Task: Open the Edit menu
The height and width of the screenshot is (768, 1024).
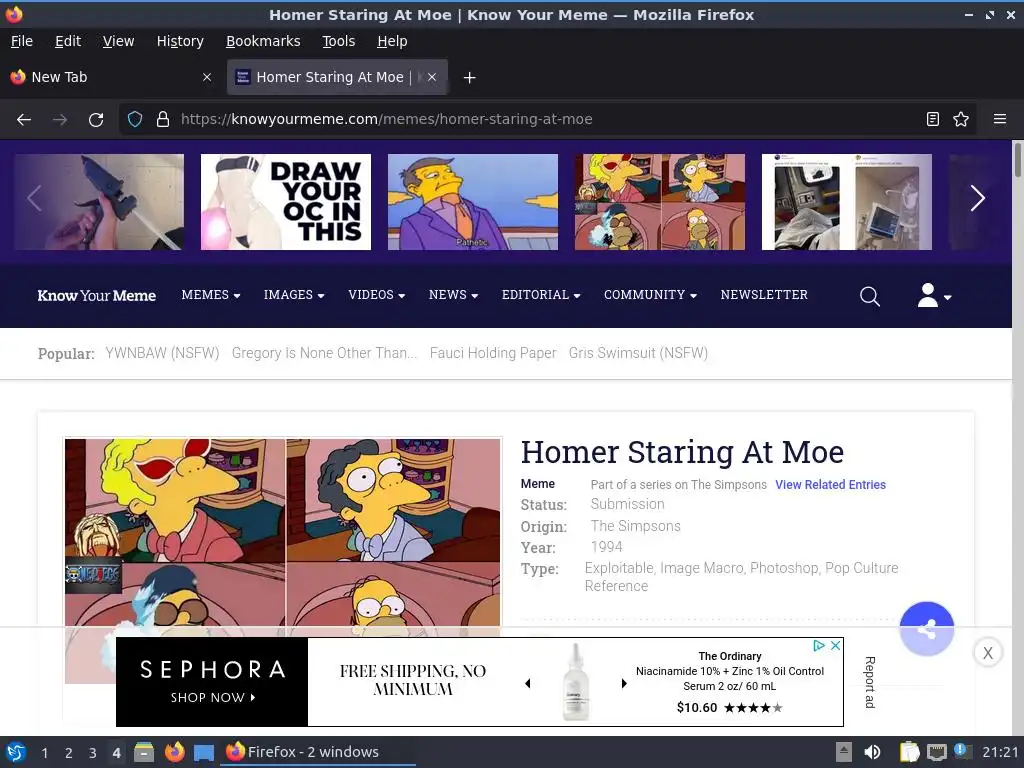Action: click(68, 41)
